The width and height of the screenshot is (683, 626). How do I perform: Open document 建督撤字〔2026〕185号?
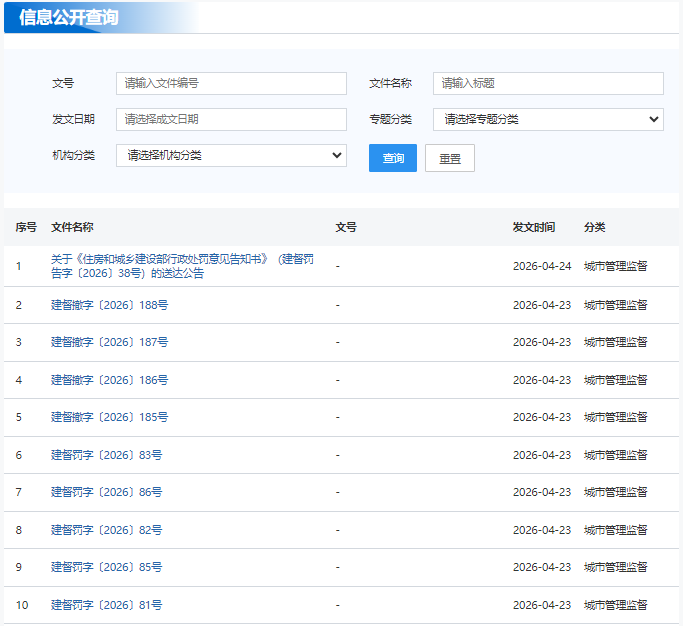tap(109, 417)
